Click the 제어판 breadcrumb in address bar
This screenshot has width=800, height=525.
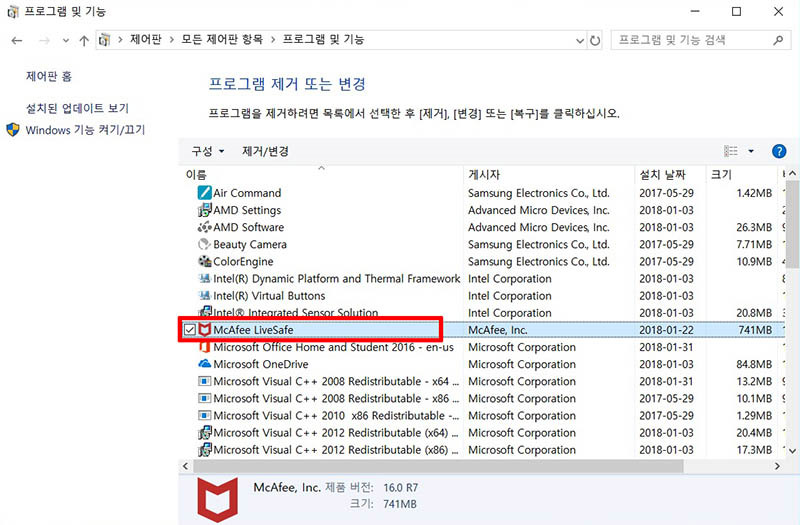[146, 40]
